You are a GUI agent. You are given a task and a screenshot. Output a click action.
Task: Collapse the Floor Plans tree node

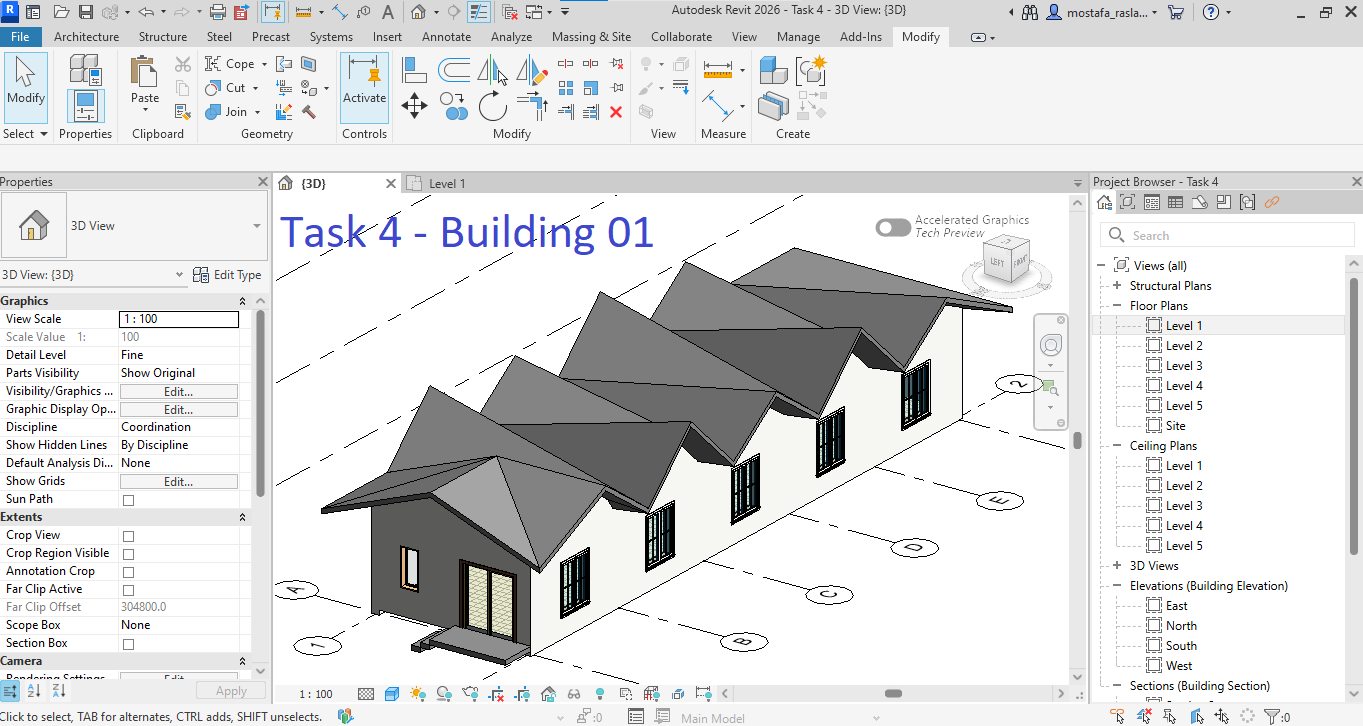(1117, 306)
